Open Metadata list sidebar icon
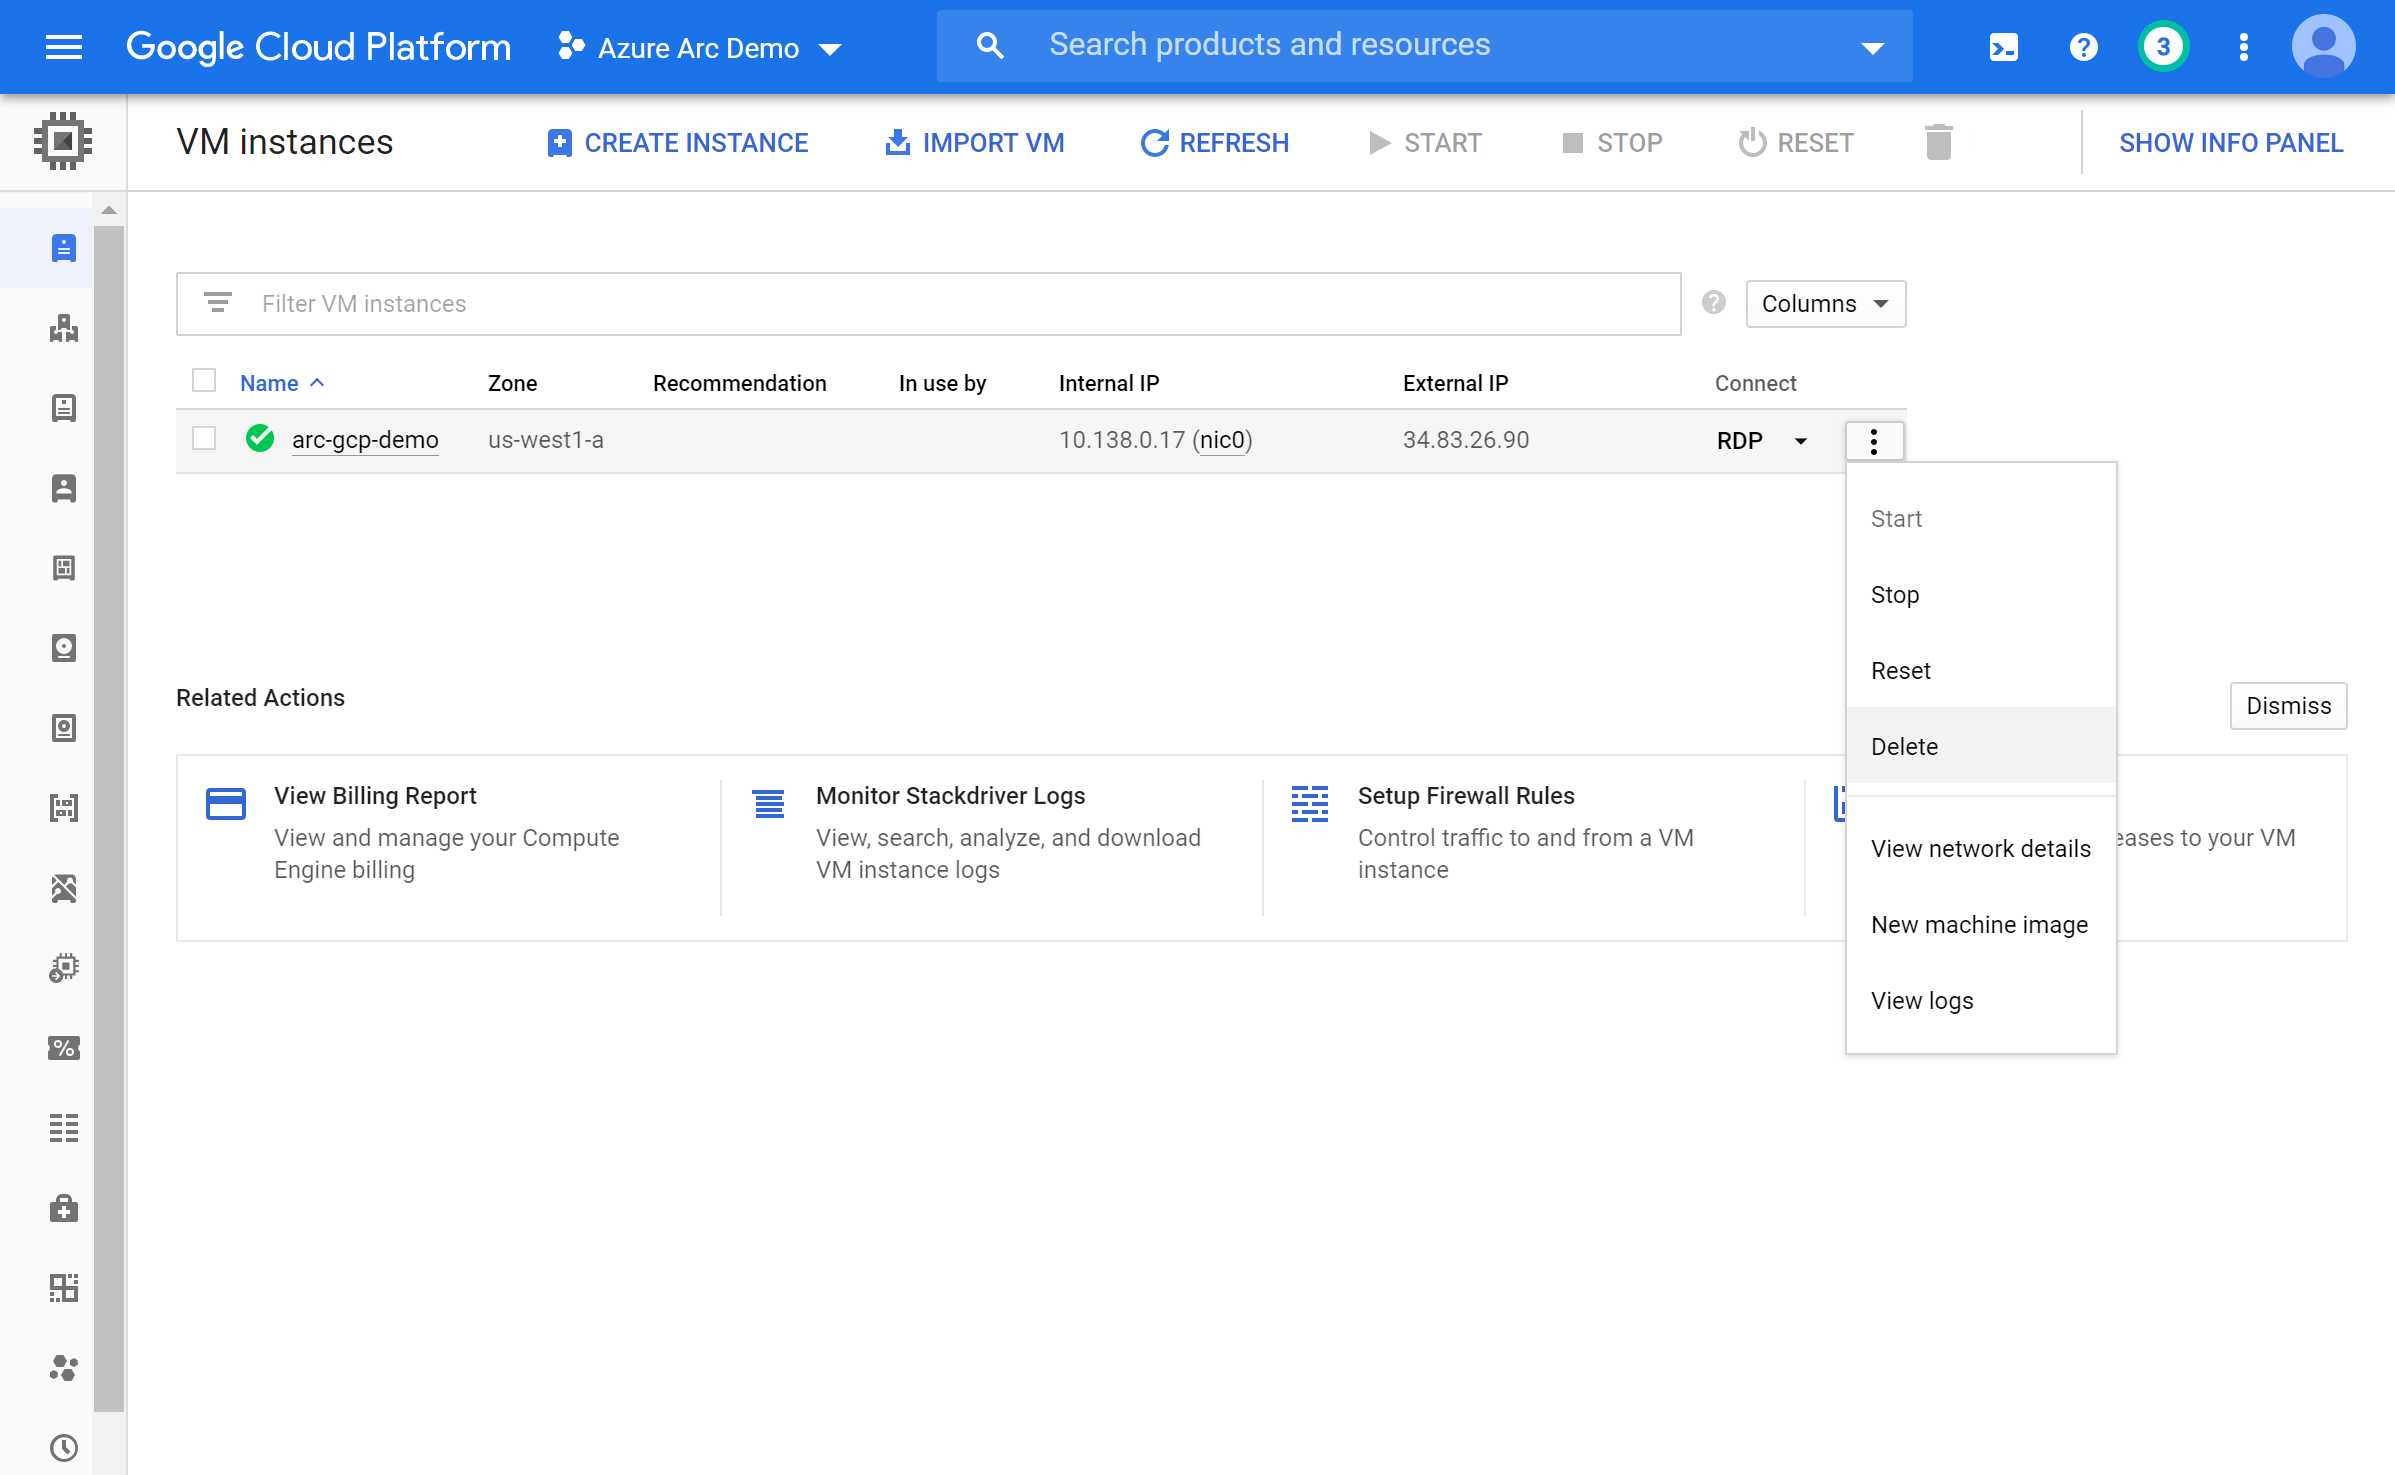The image size is (2395, 1475). (64, 1128)
